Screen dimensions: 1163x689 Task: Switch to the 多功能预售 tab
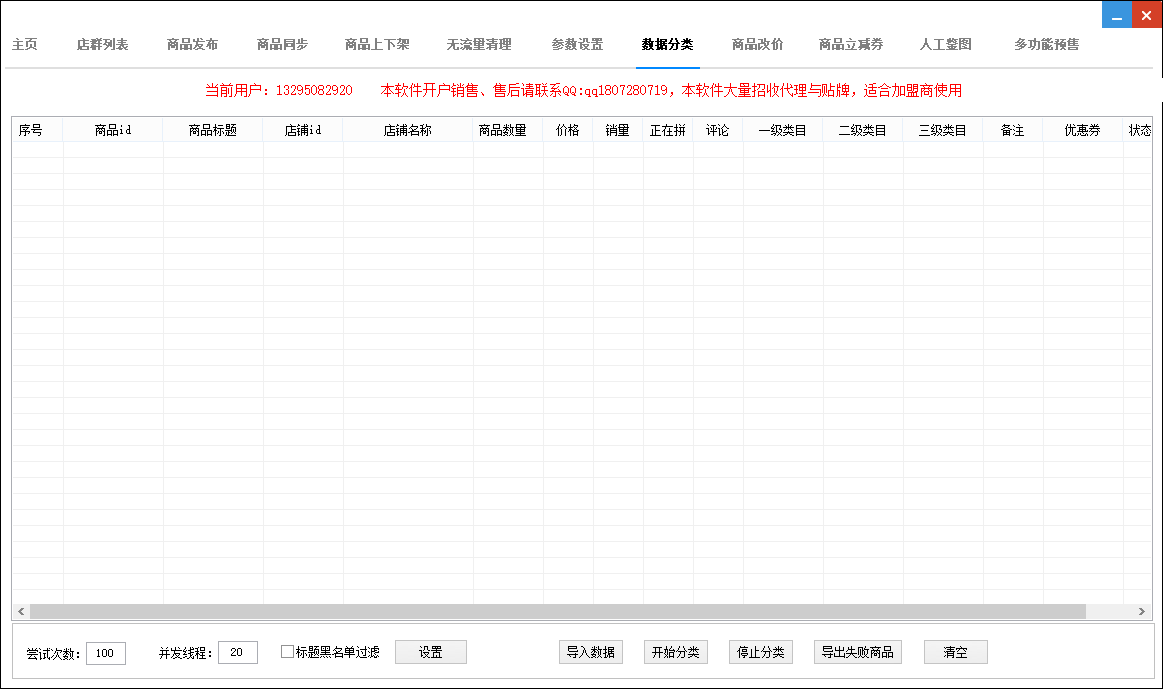click(x=1046, y=45)
